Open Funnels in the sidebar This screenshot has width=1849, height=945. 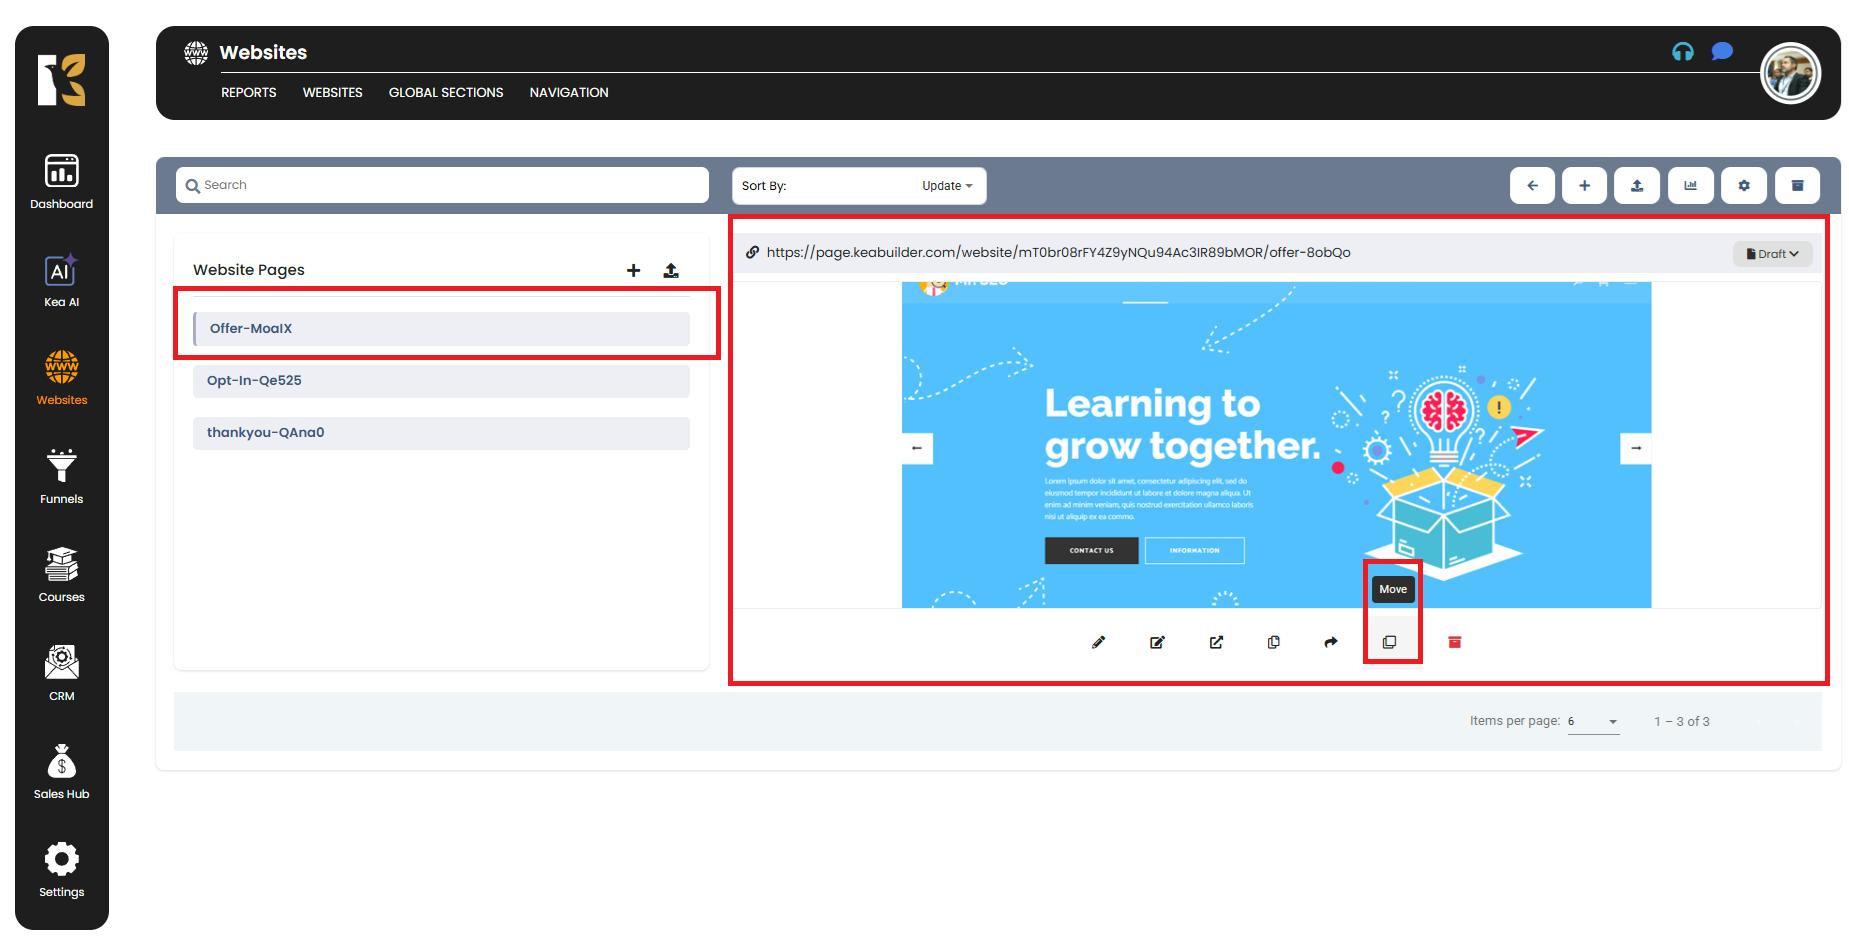click(62, 476)
